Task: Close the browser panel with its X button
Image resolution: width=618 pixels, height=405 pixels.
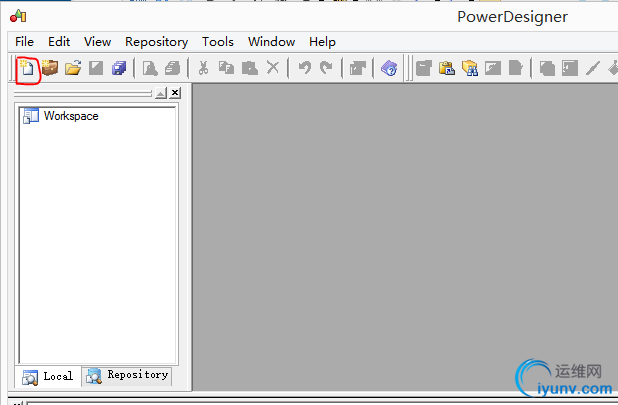Action: click(x=175, y=93)
